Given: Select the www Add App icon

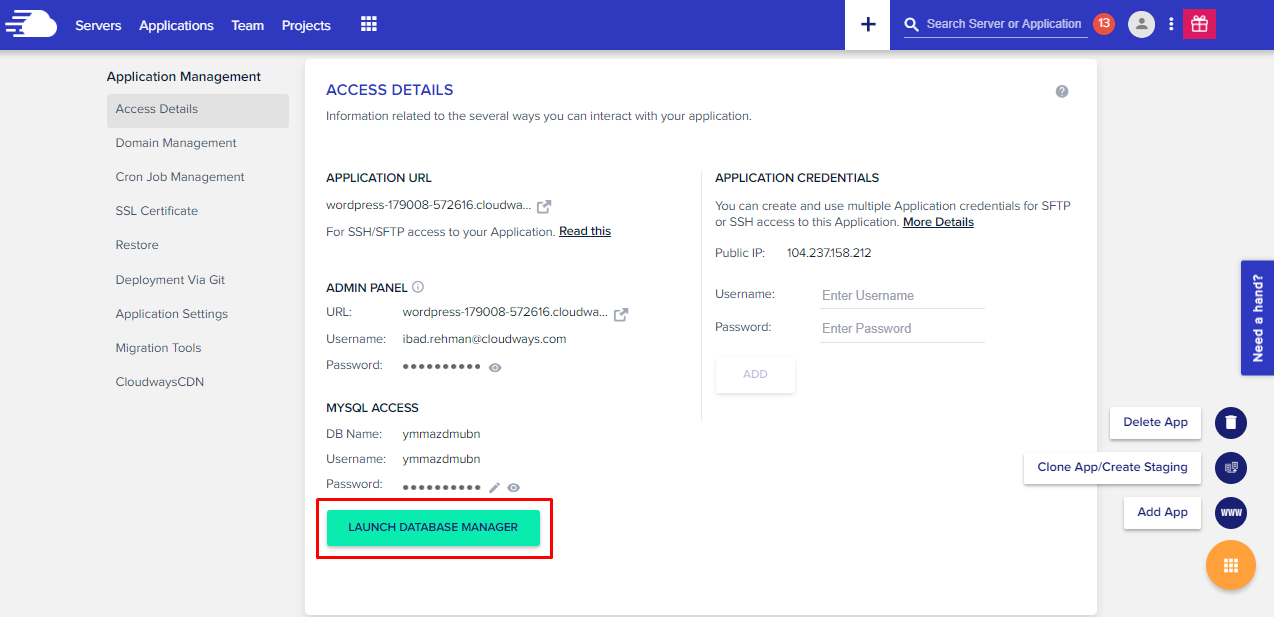Looking at the screenshot, I should (x=1230, y=513).
